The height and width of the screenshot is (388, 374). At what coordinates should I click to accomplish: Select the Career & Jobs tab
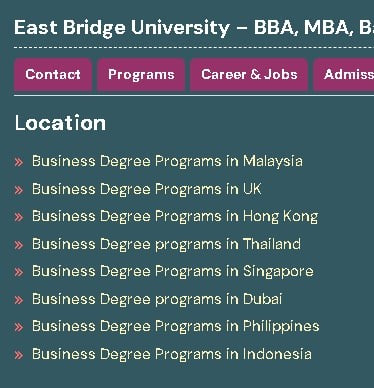pyautogui.click(x=249, y=75)
